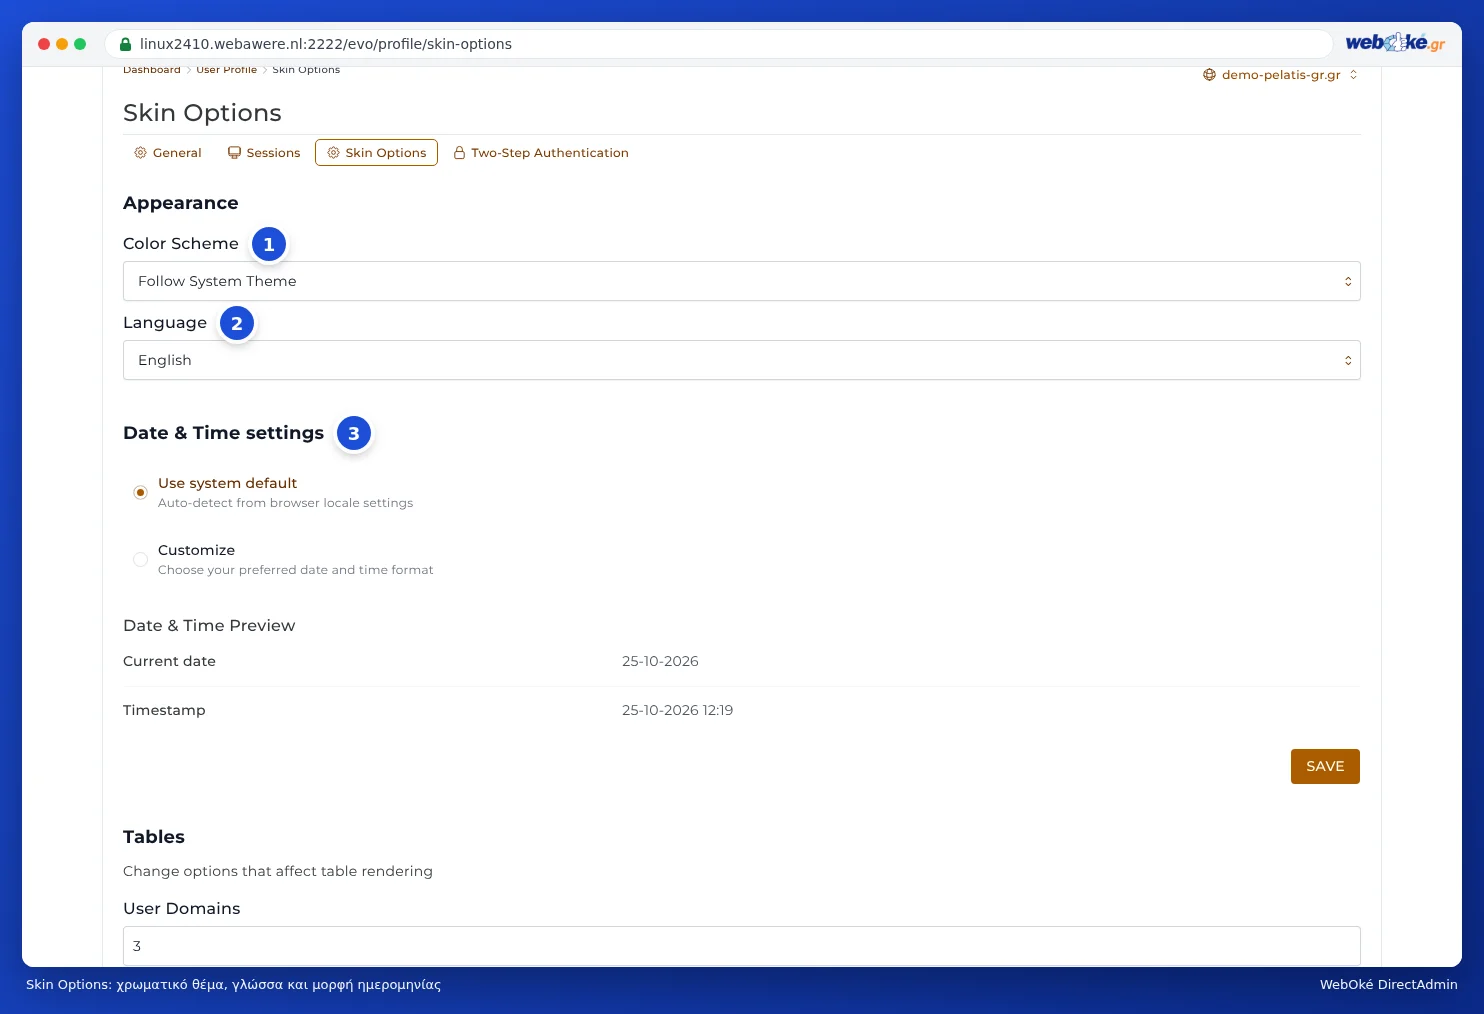Go to Dashboard via breadcrumb link

coord(152,70)
